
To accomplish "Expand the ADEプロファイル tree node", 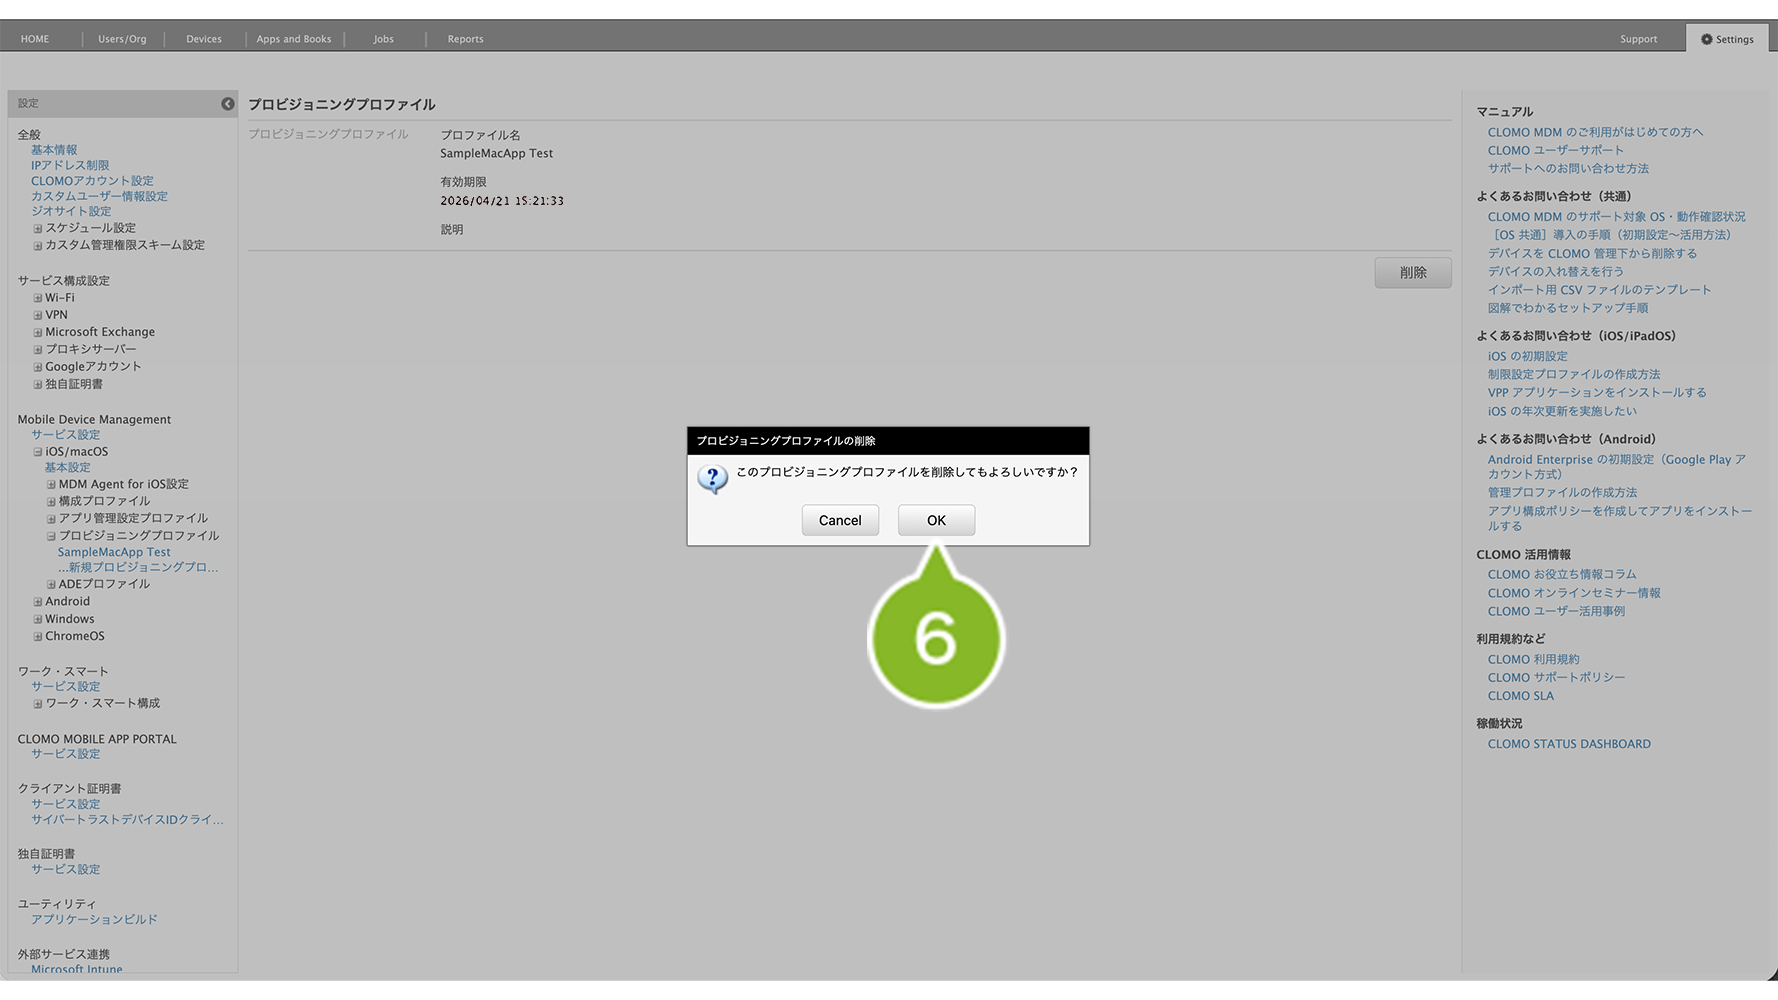I will click(x=51, y=585).
